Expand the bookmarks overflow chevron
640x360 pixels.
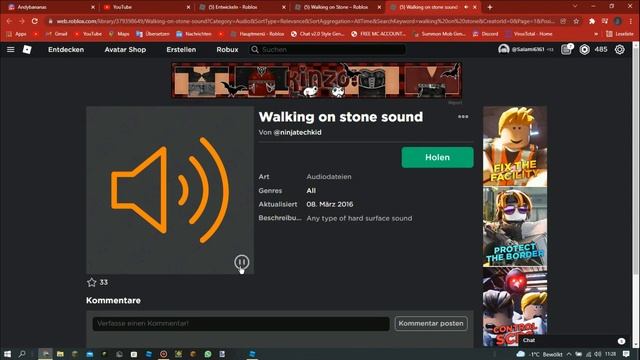pos(596,34)
